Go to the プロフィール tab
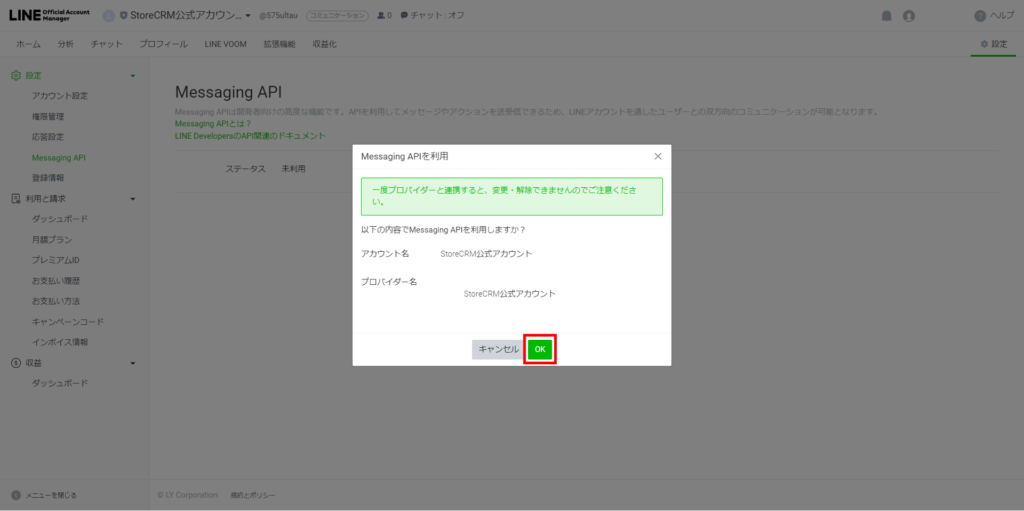1024x511 pixels. tap(163, 44)
